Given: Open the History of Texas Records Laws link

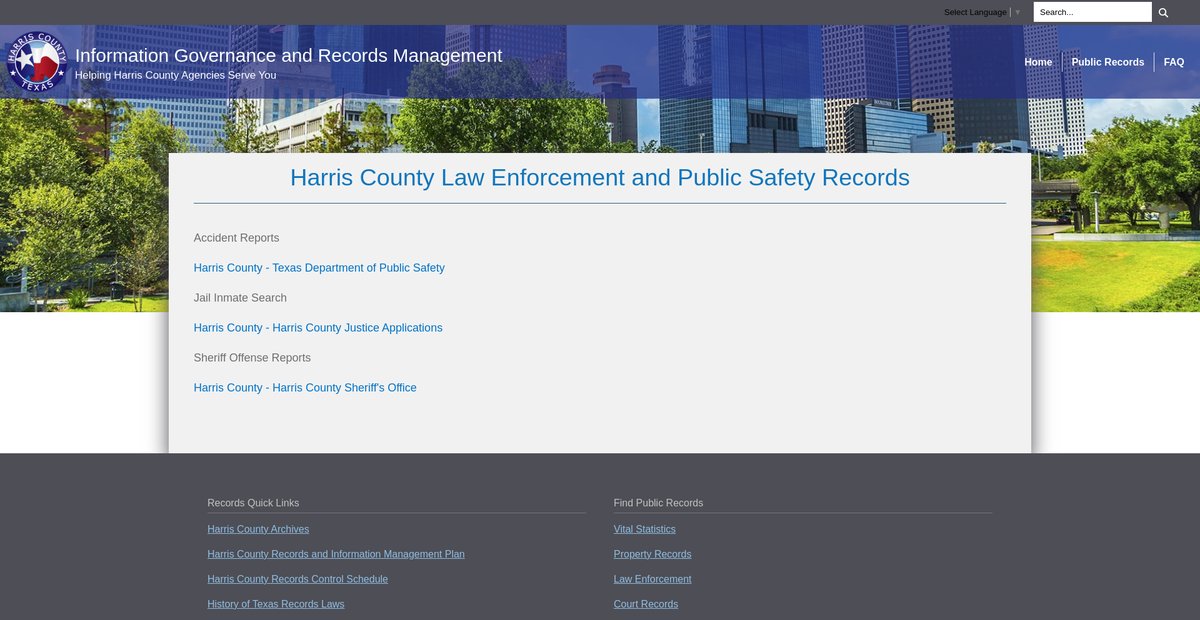Looking at the screenshot, I should (x=276, y=604).
